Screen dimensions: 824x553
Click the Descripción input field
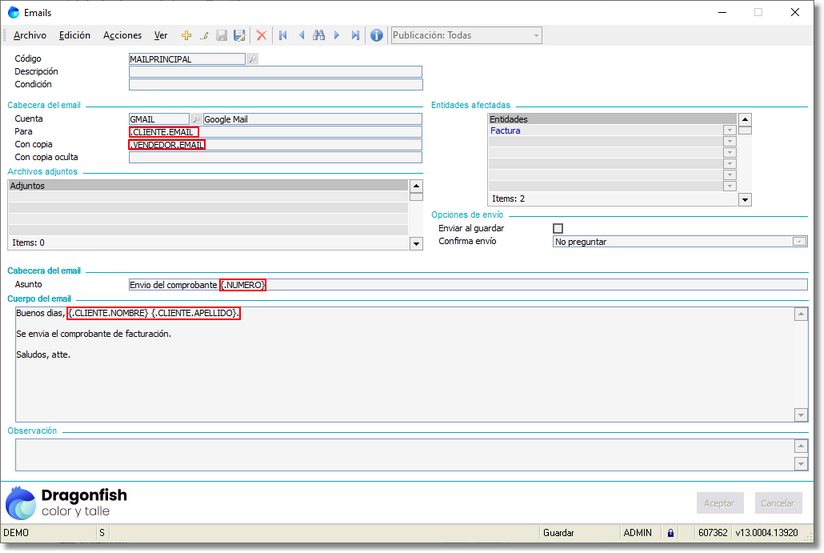point(275,71)
